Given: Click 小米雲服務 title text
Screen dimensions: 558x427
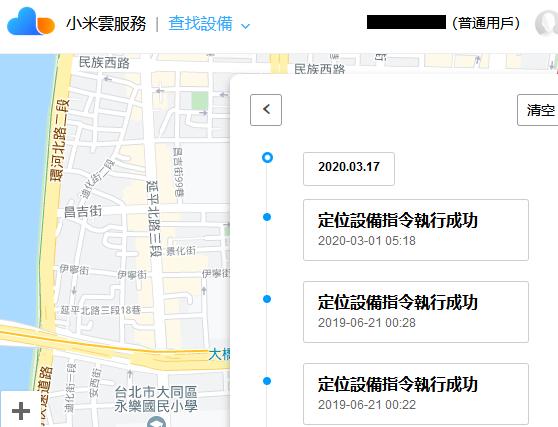Looking at the screenshot, I should click(x=106, y=24).
